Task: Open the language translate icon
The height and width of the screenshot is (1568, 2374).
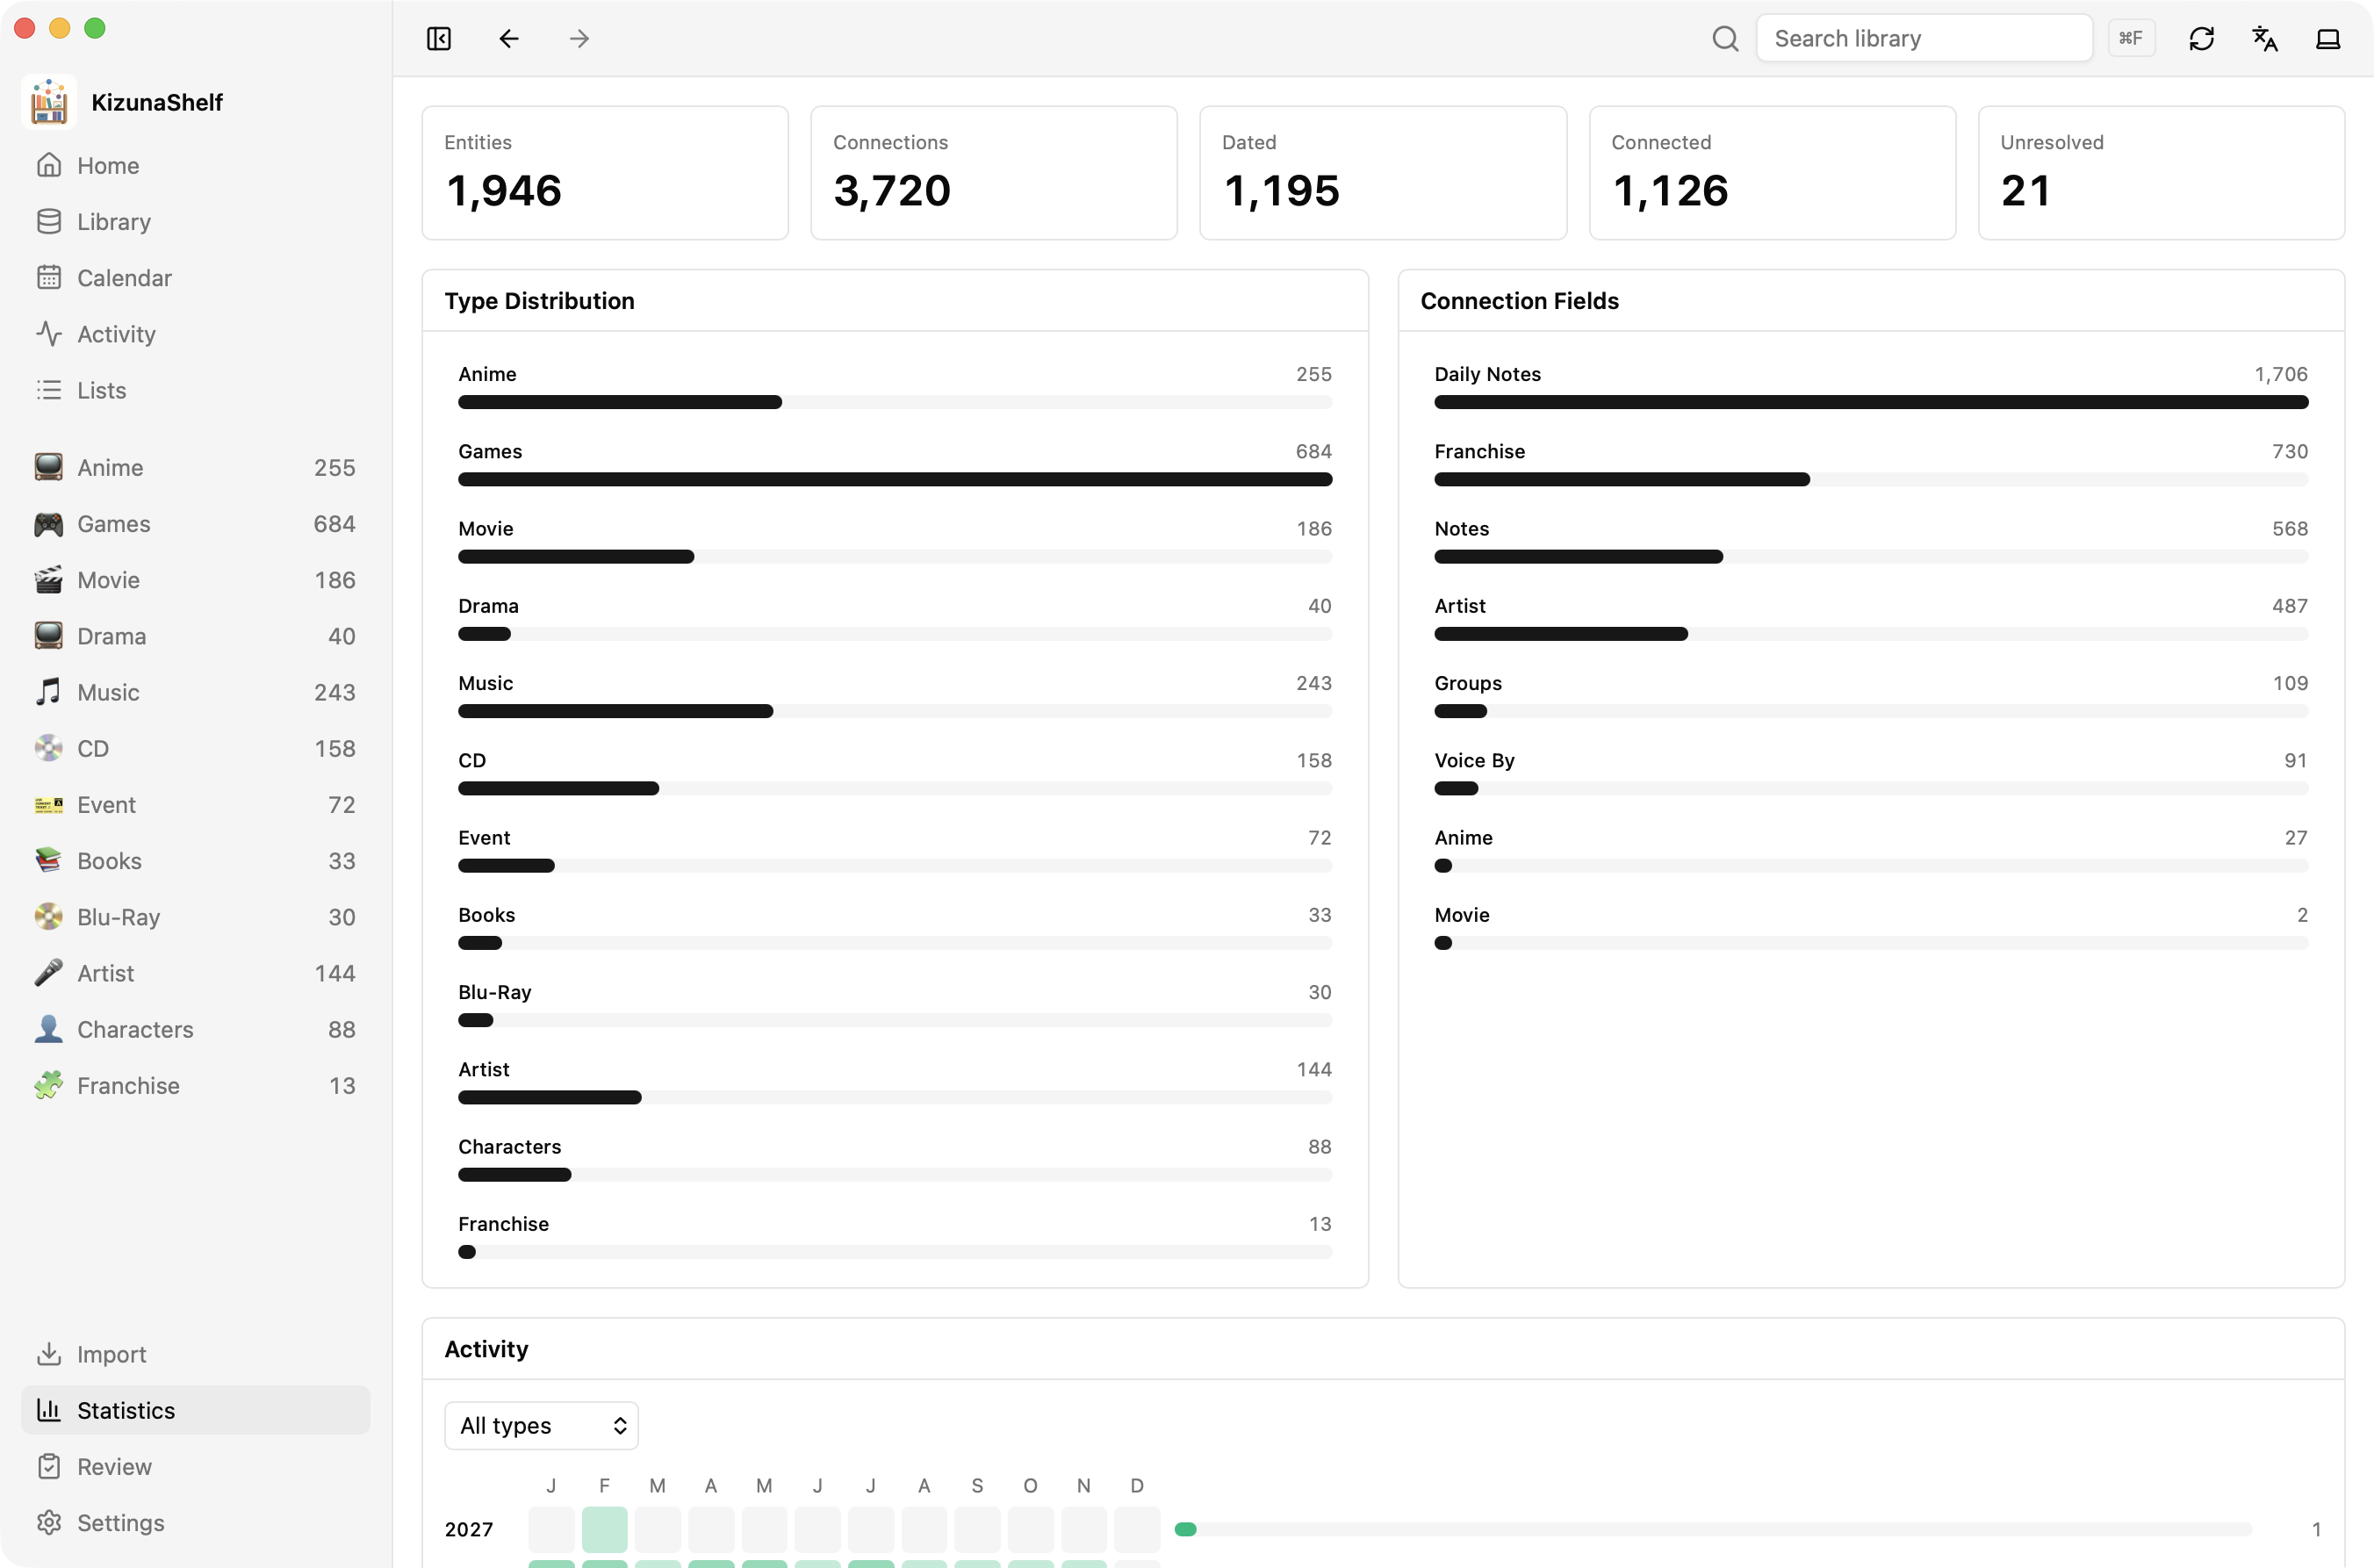Action: [x=2264, y=39]
